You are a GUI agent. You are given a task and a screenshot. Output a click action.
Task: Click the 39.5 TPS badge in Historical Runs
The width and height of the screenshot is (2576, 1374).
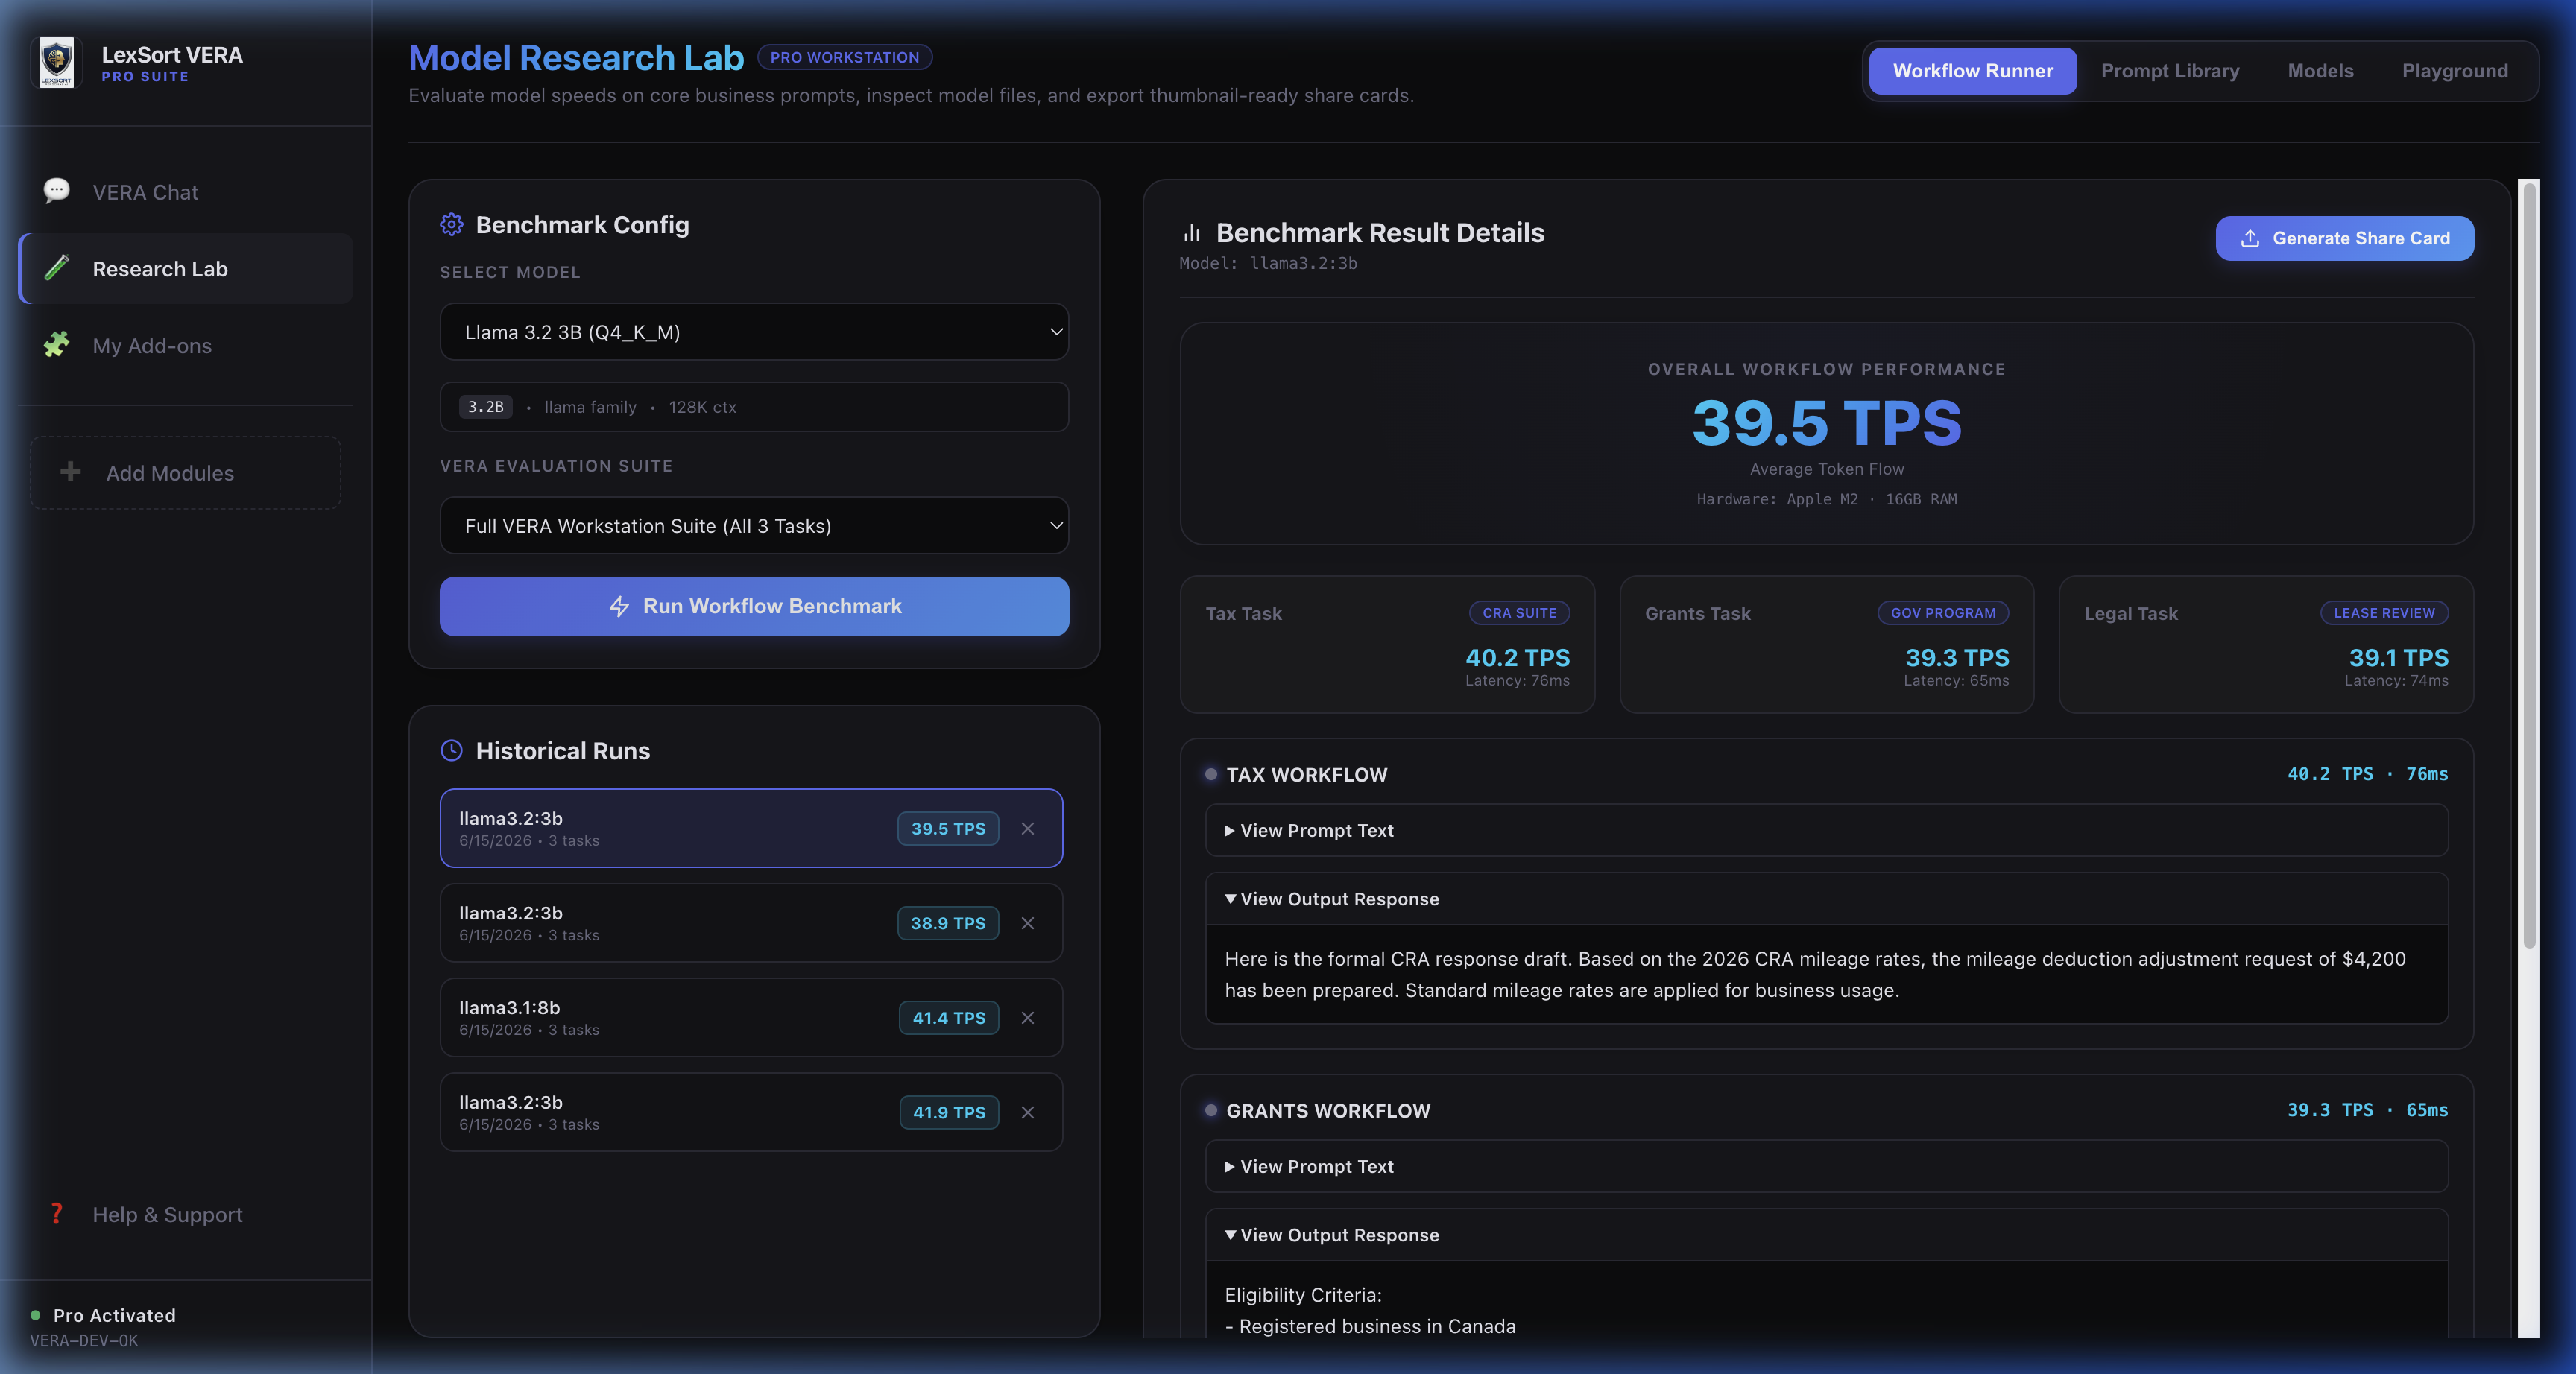pyautogui.click(x=948, y=828)
